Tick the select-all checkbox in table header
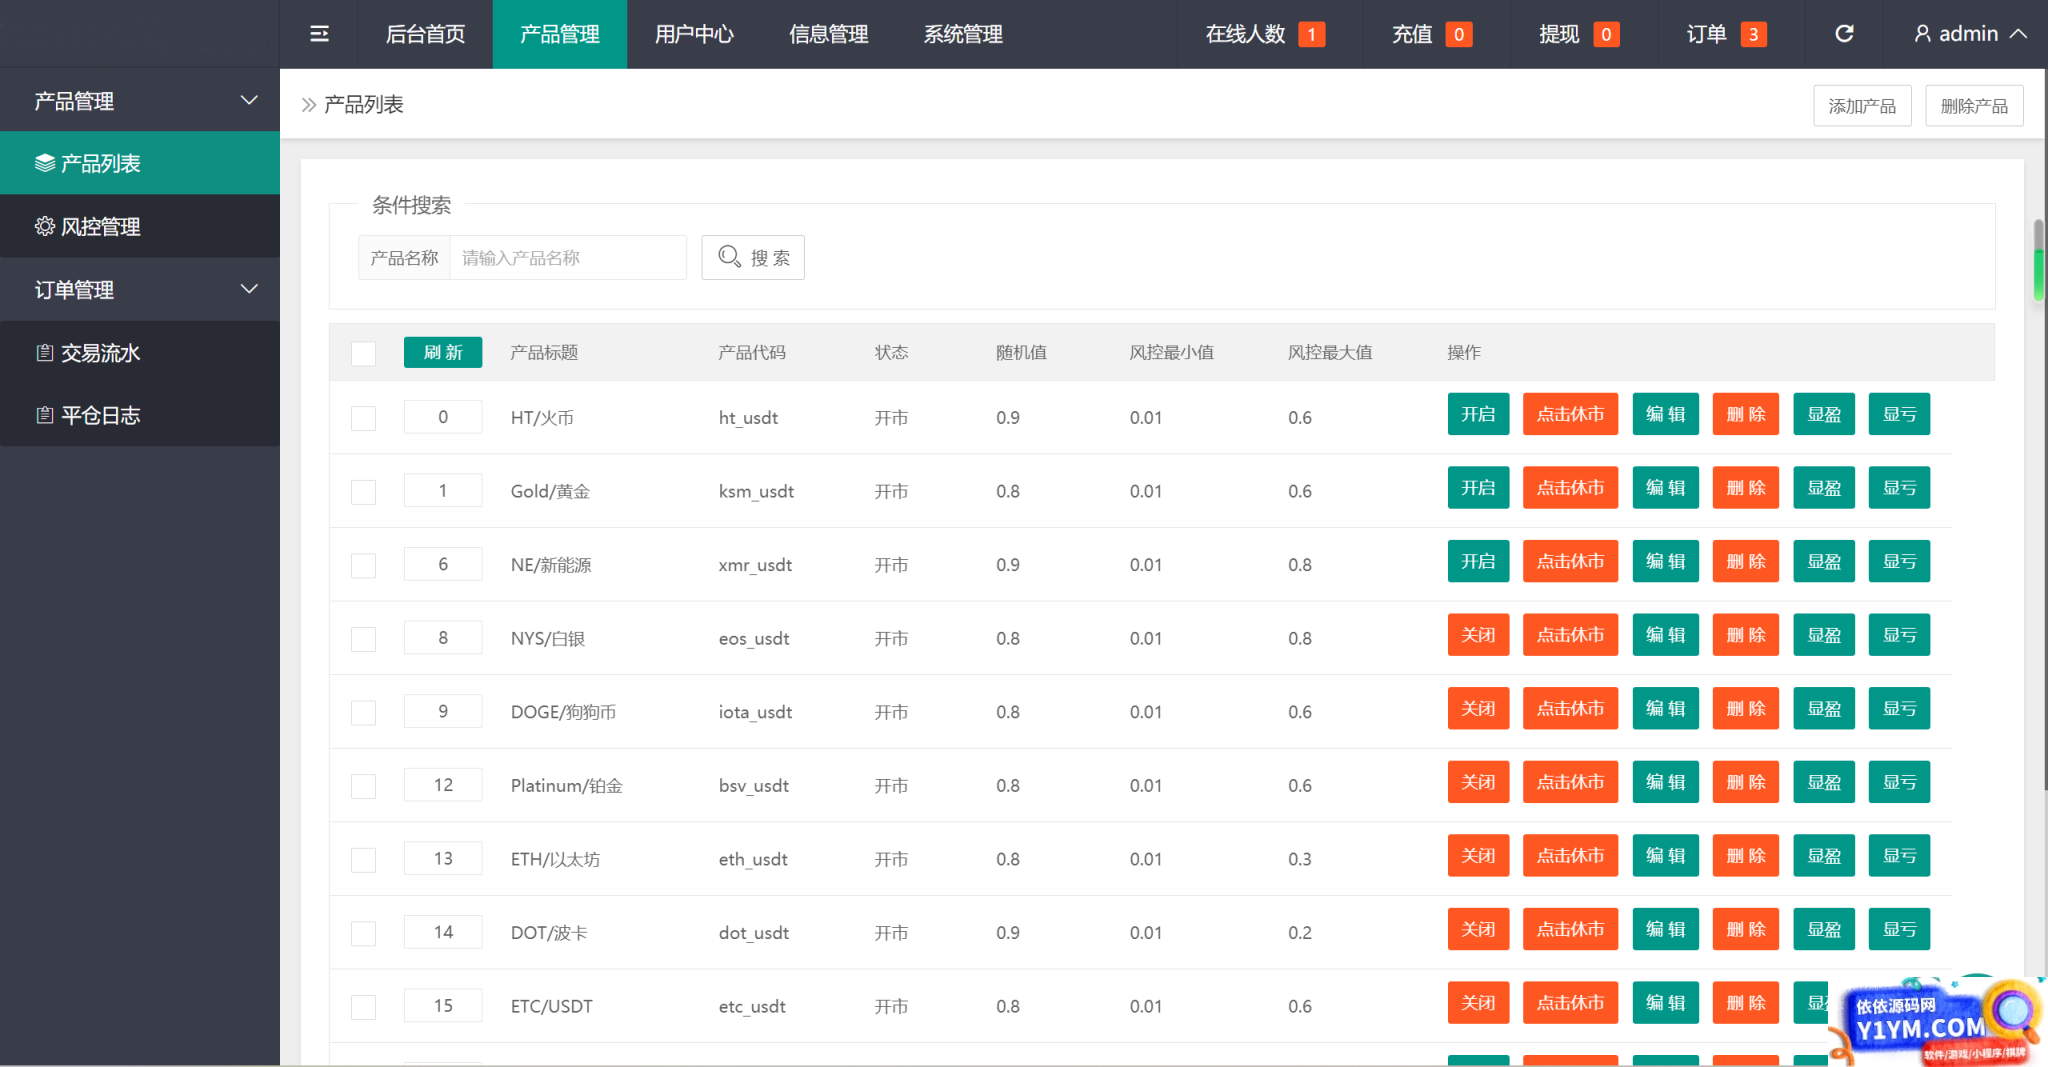 364,353
